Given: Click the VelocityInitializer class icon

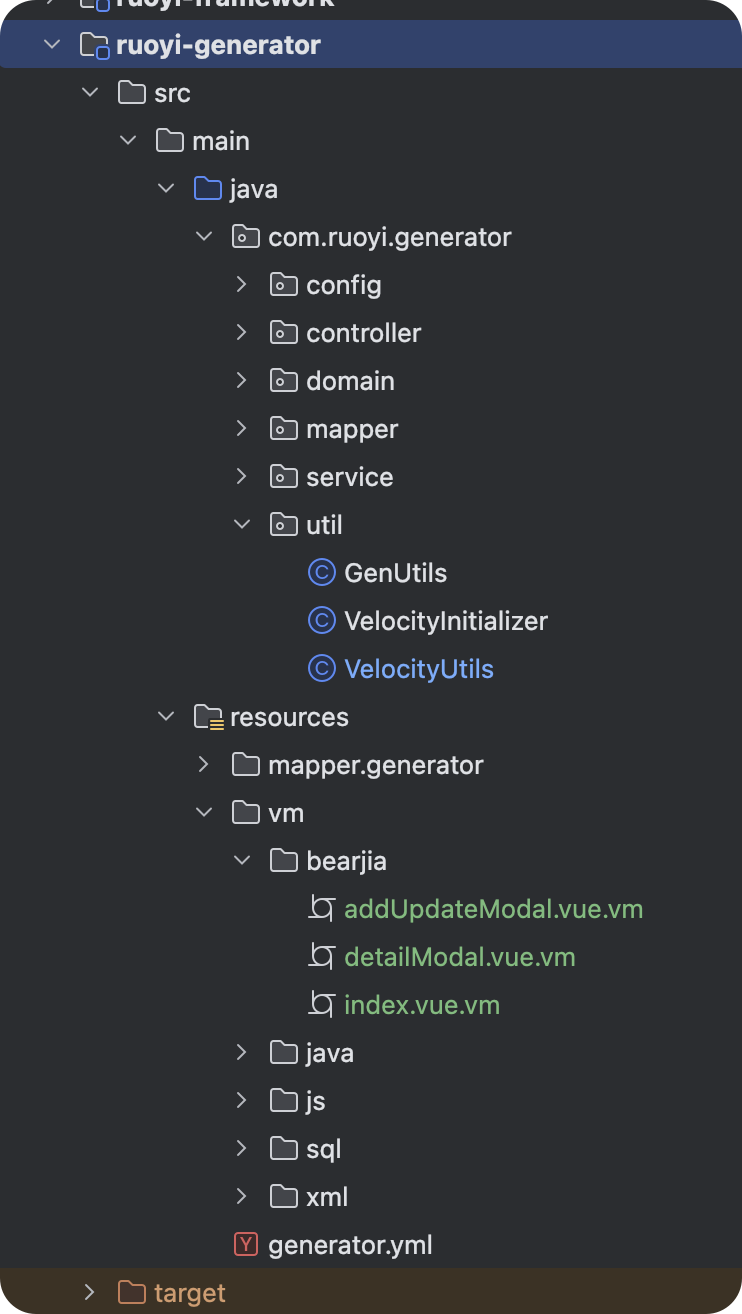Looking at the screenshot, I should [321, 621].
